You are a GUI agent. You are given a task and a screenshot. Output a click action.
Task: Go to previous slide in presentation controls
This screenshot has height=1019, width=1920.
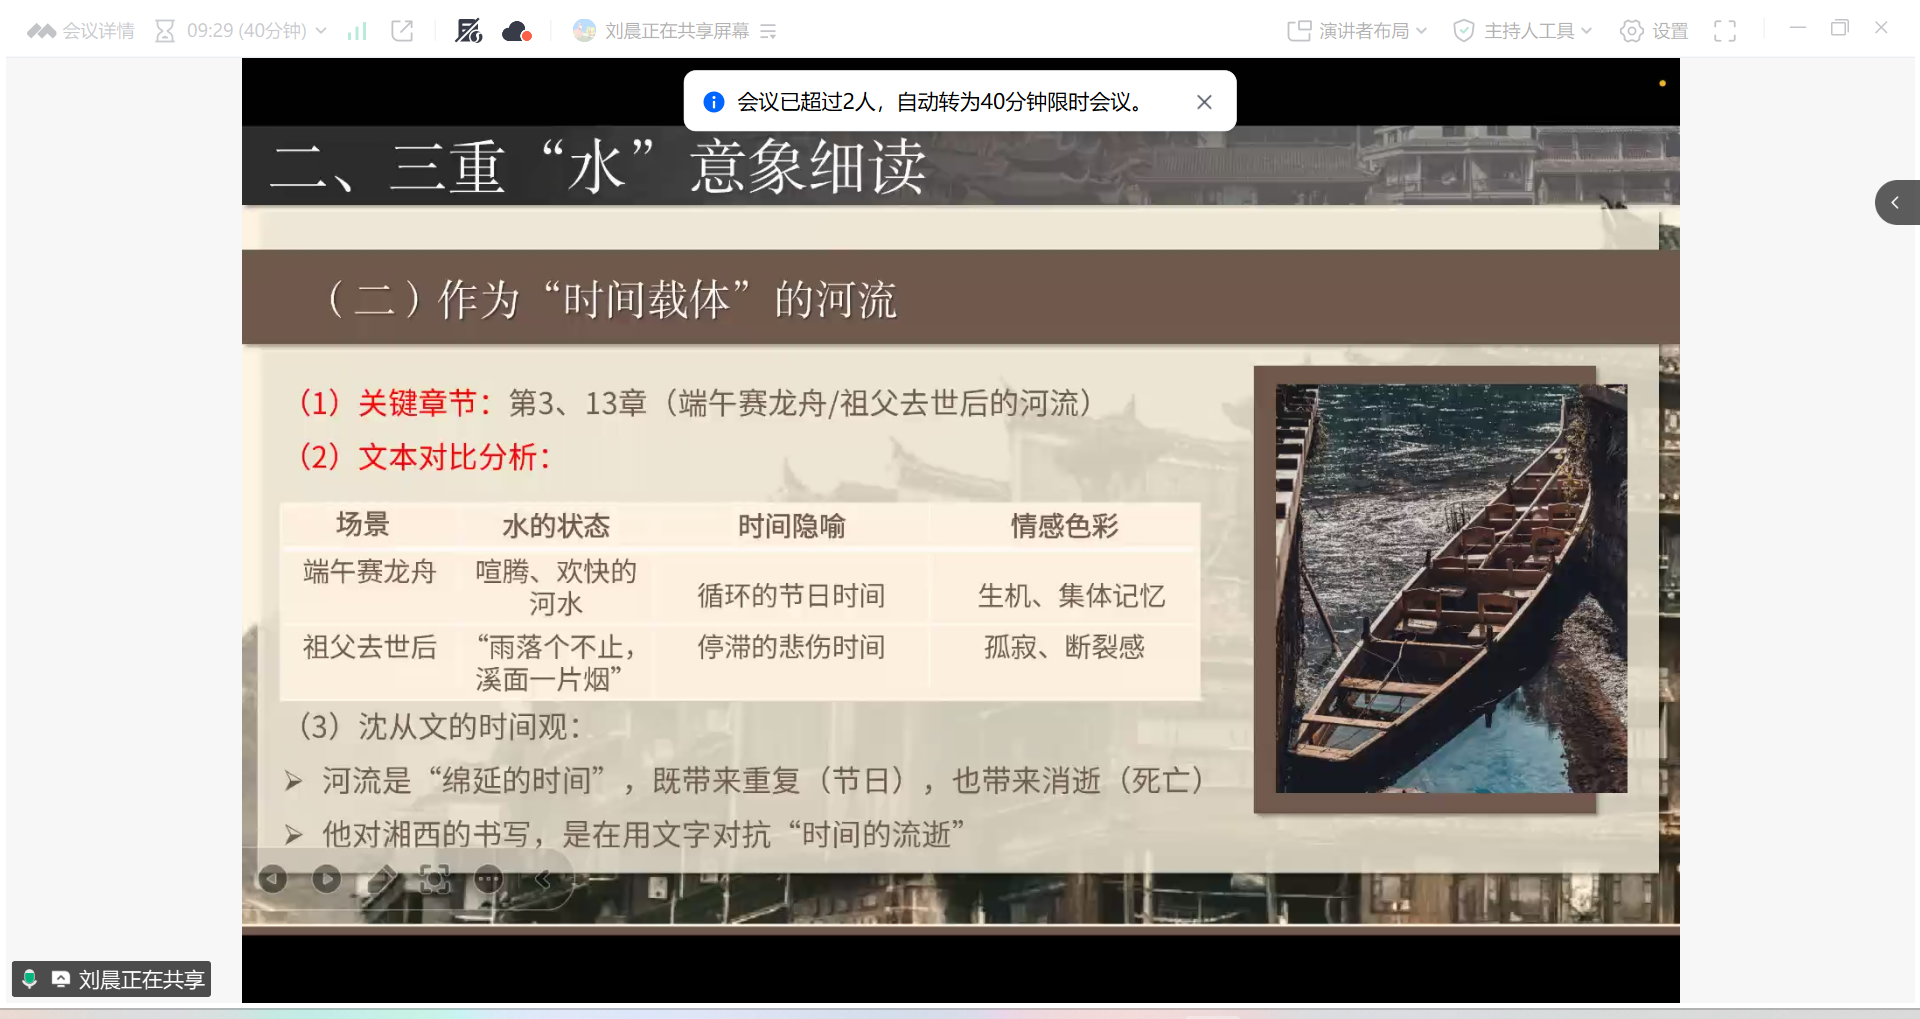pos(273,879)
